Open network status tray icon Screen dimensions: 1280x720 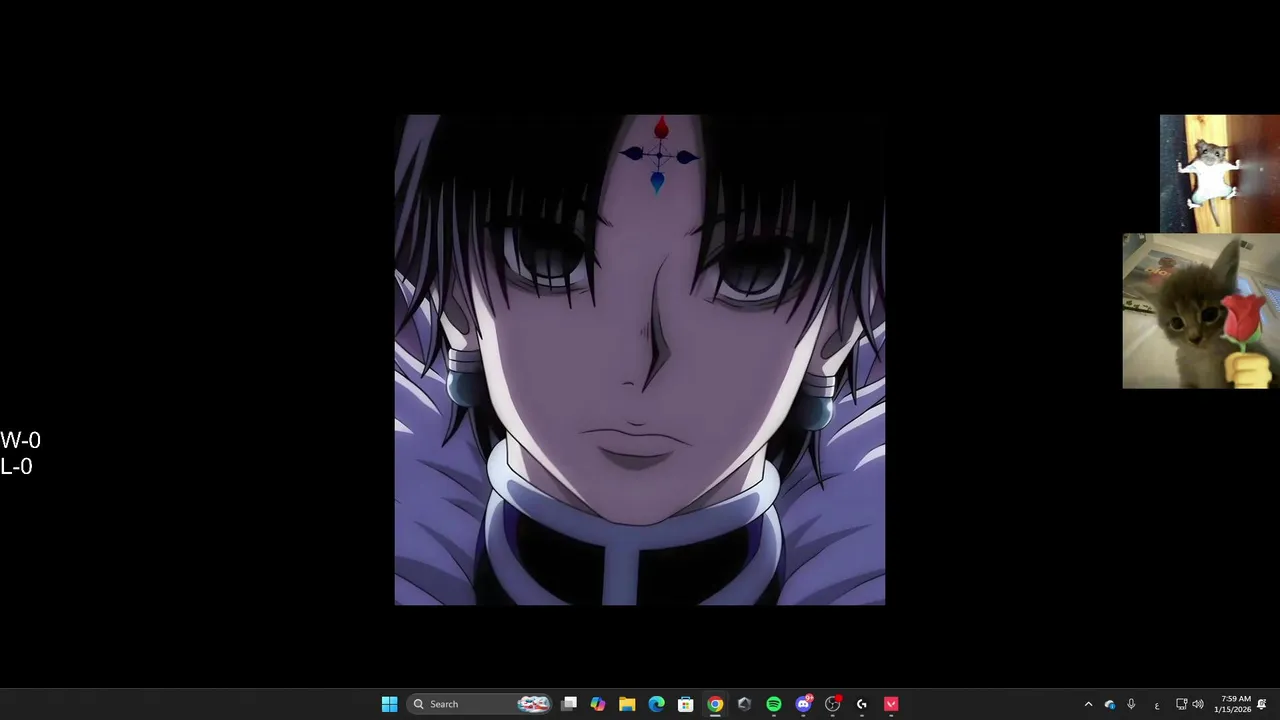[1181, 704]
